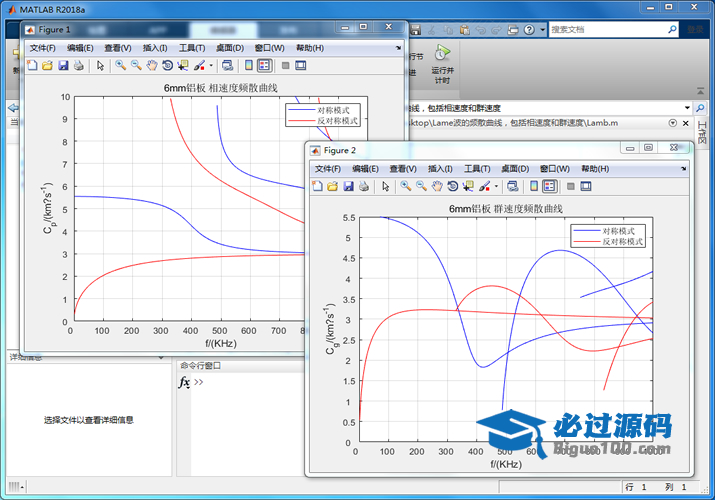Activate Data Cursor tool in Figure 1
This screenshot has height=500, width=715.
[184, 66]
